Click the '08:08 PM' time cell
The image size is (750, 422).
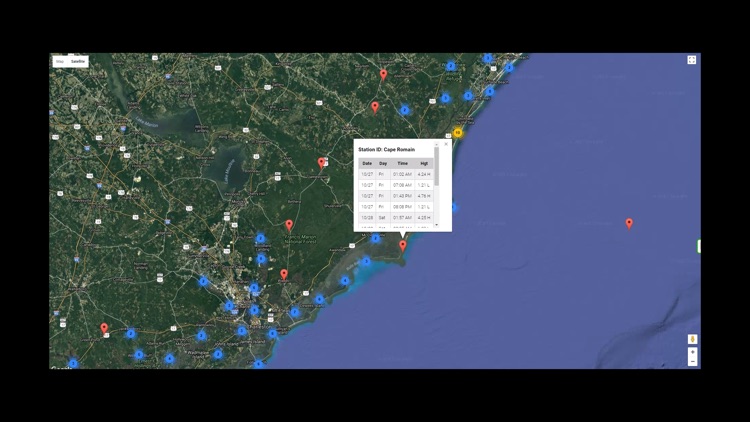(402, 207)
